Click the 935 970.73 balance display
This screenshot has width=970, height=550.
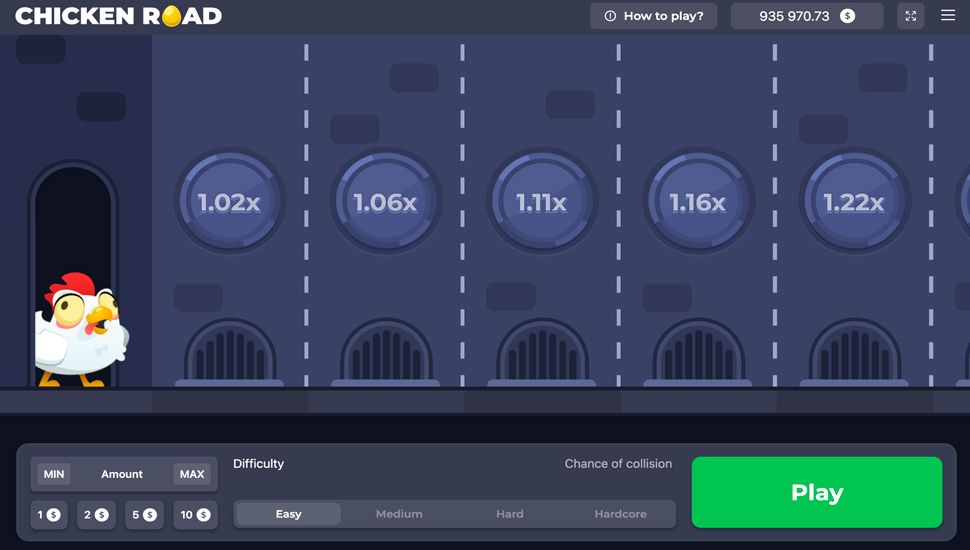pyautogui.click(x=806, y=16)
